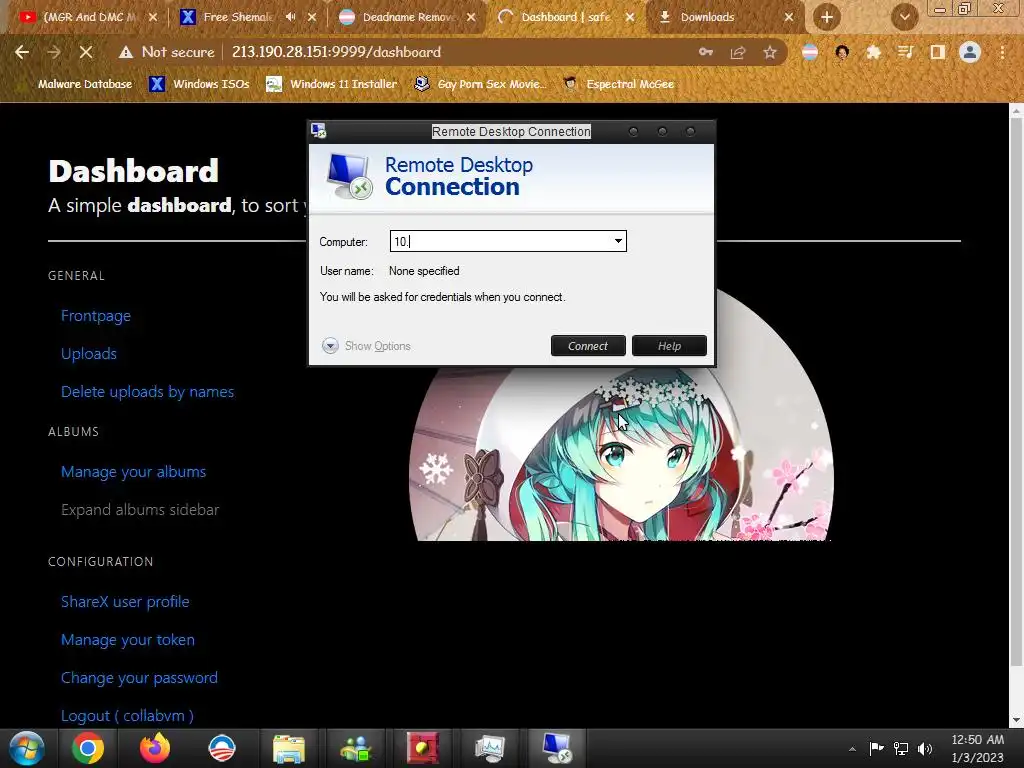
Task: Open the Computer dropdown arrow
Action: click(x=618, y=241)
